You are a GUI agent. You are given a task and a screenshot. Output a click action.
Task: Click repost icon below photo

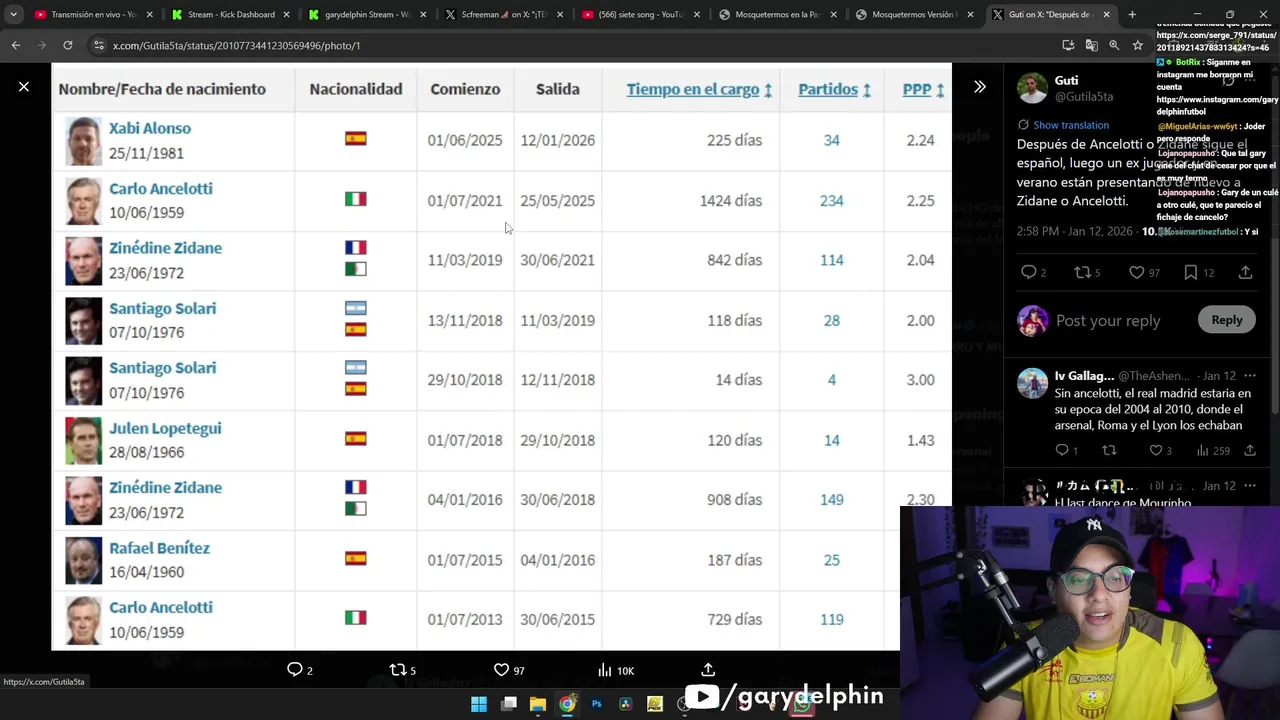(397, 670)
